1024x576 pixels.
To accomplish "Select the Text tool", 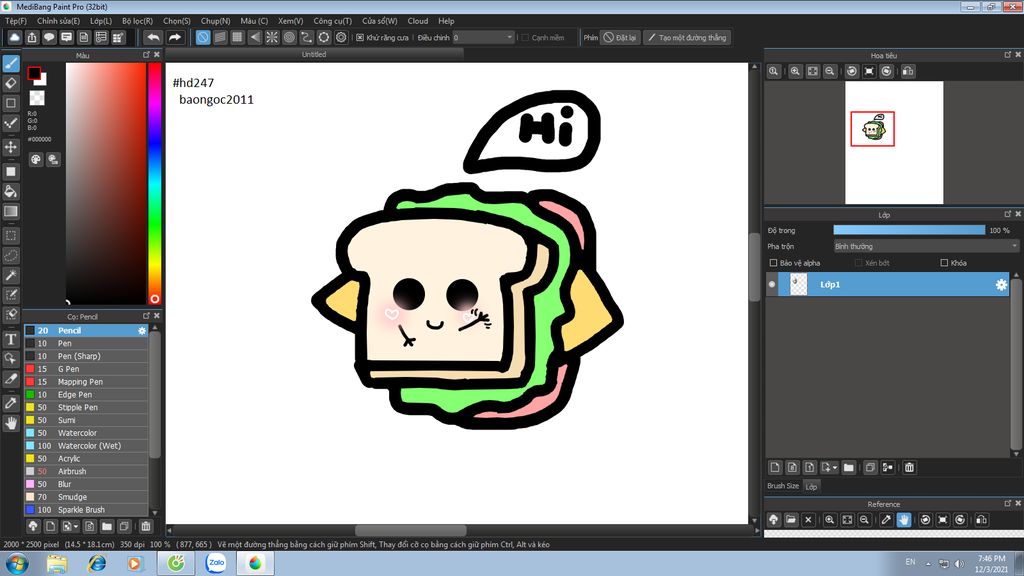I will 11,339.
